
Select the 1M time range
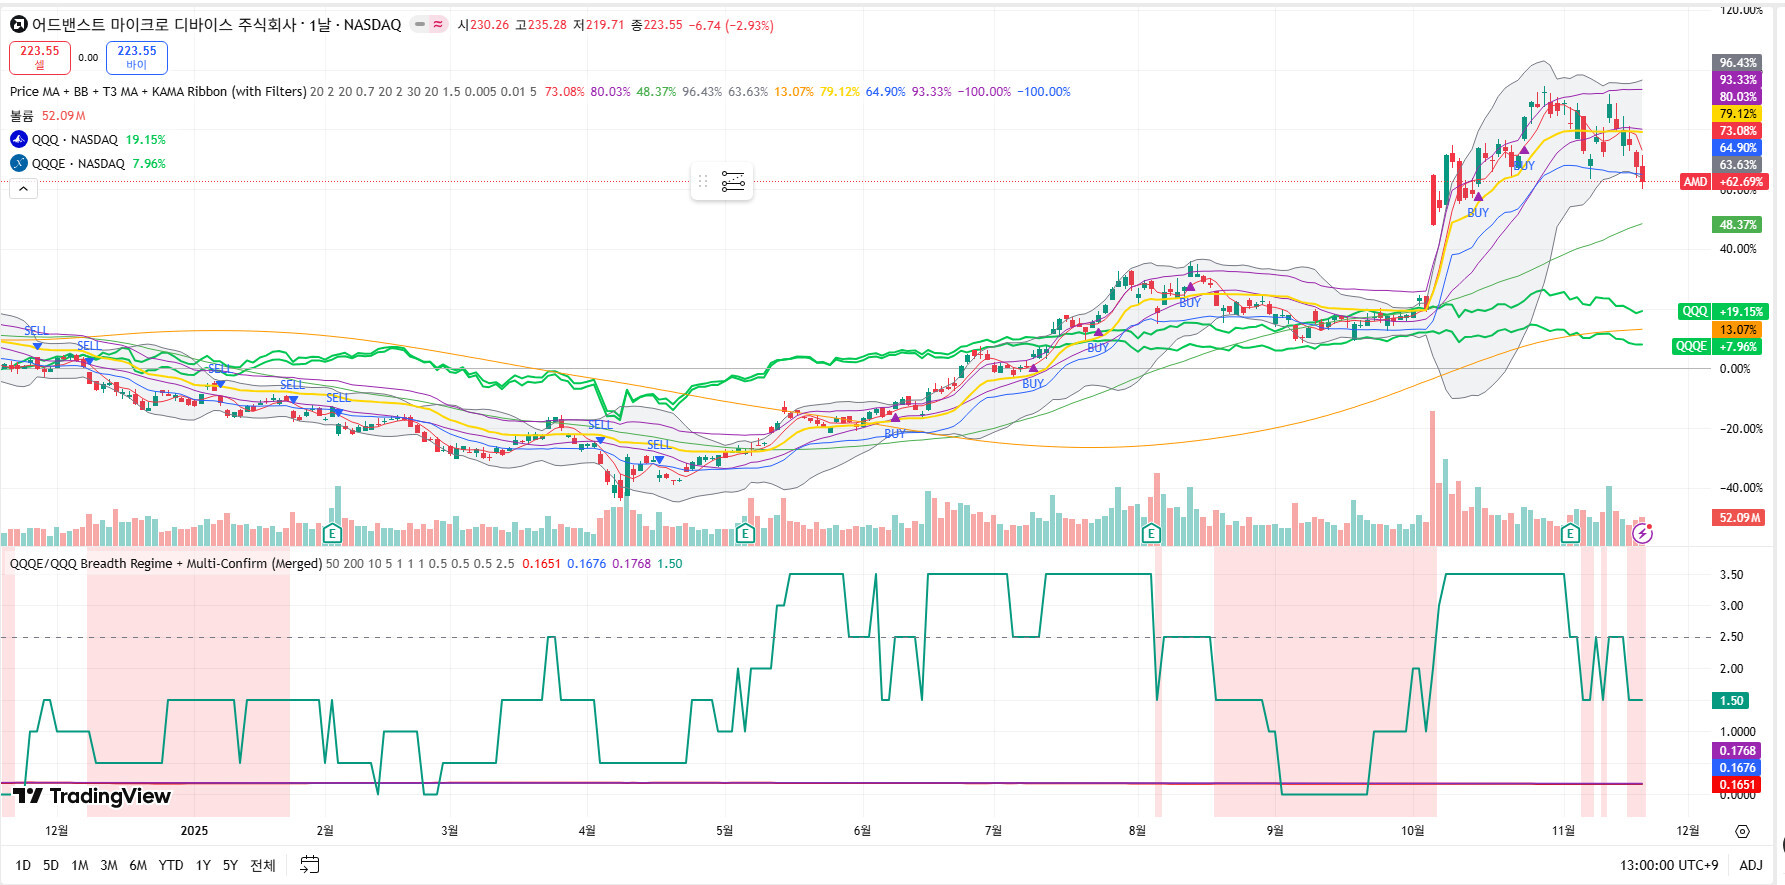80,865
